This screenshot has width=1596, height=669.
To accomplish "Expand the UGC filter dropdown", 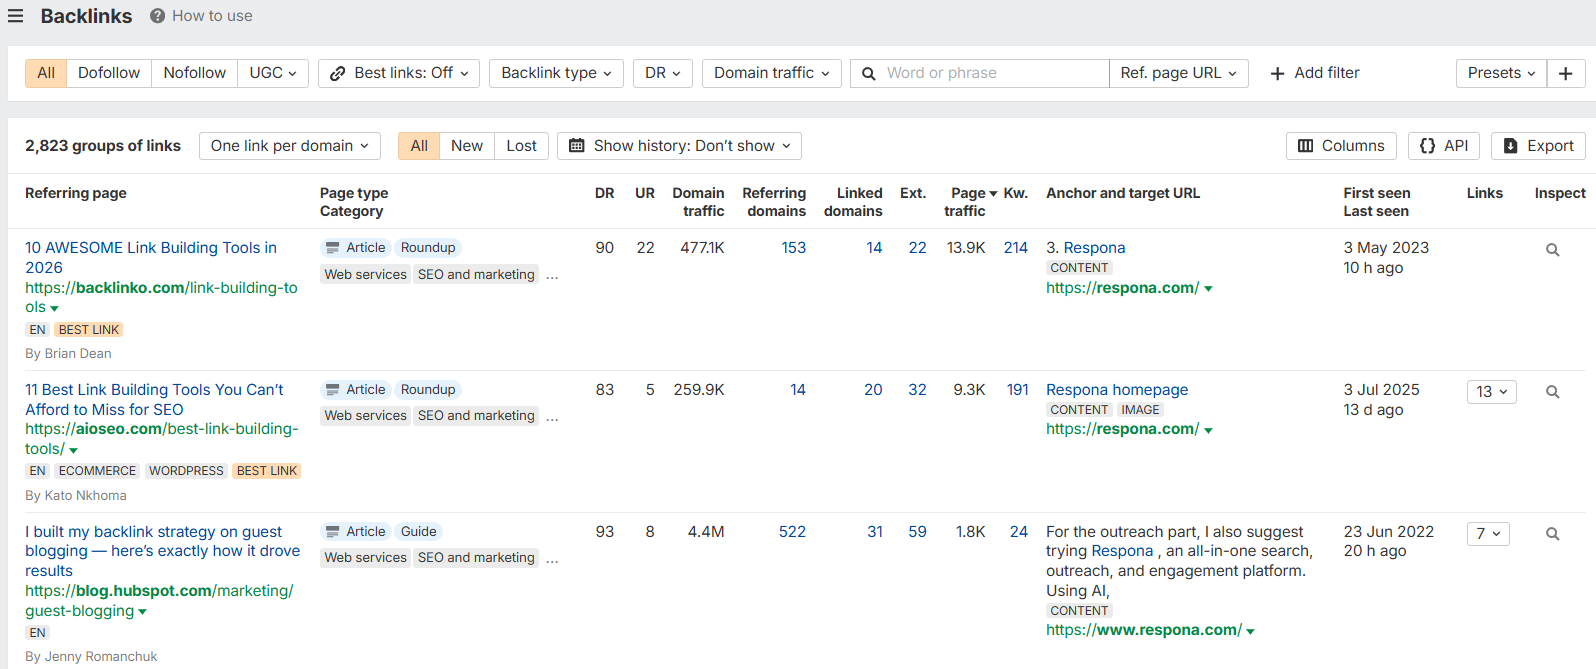I will 273,73.
